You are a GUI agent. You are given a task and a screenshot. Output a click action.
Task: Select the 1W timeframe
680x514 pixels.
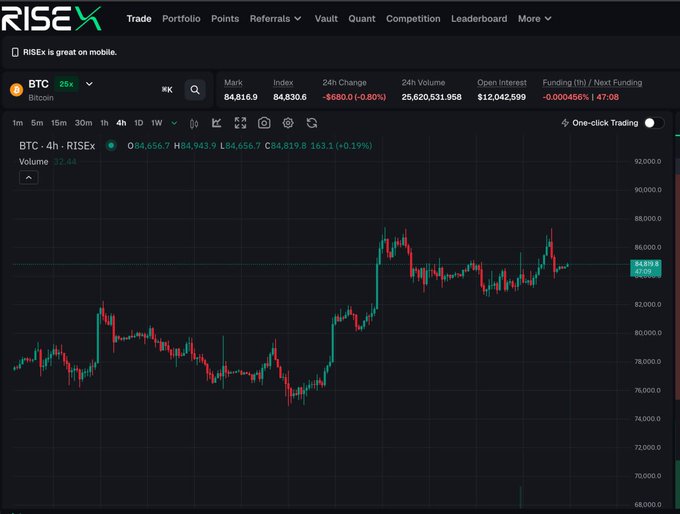click(157, 123)
